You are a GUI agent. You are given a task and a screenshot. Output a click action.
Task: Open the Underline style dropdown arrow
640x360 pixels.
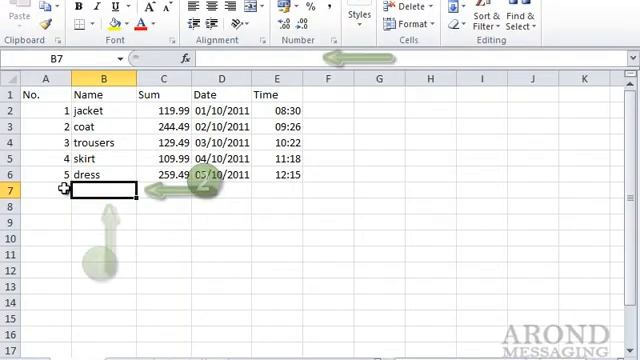pos(129,6)
